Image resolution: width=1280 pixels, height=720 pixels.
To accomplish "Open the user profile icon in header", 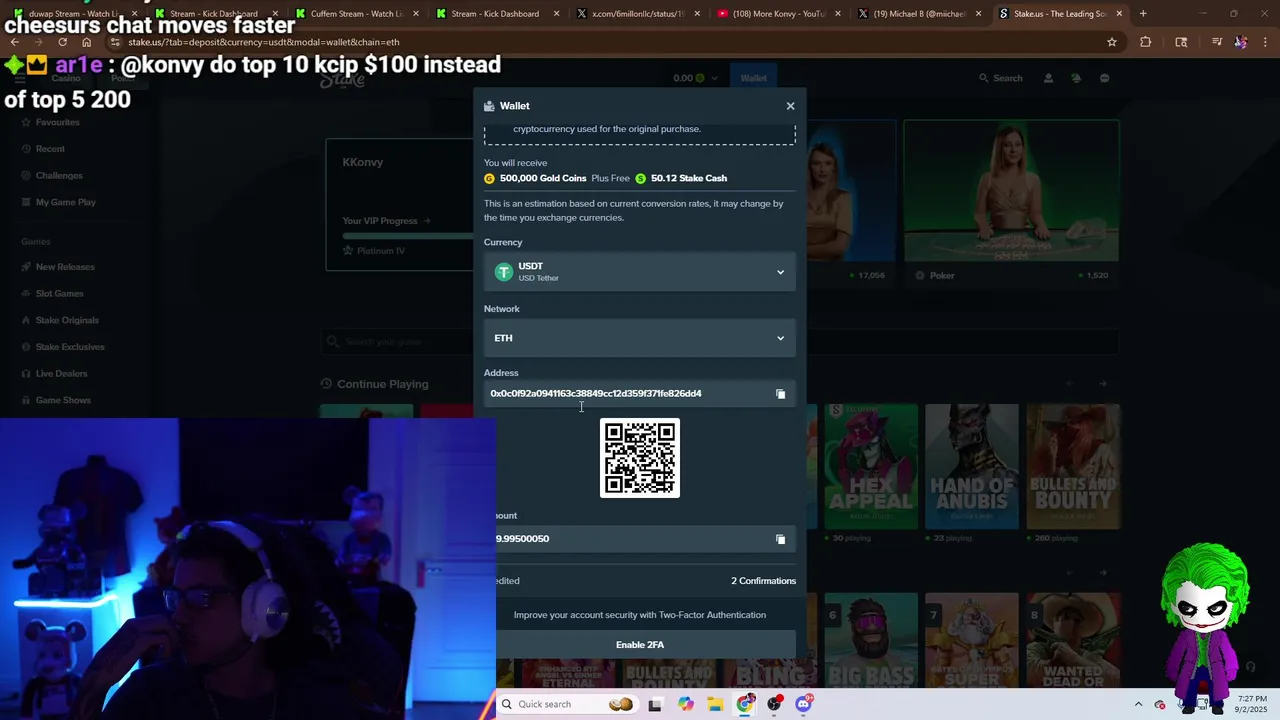I will click(1048, 78).
